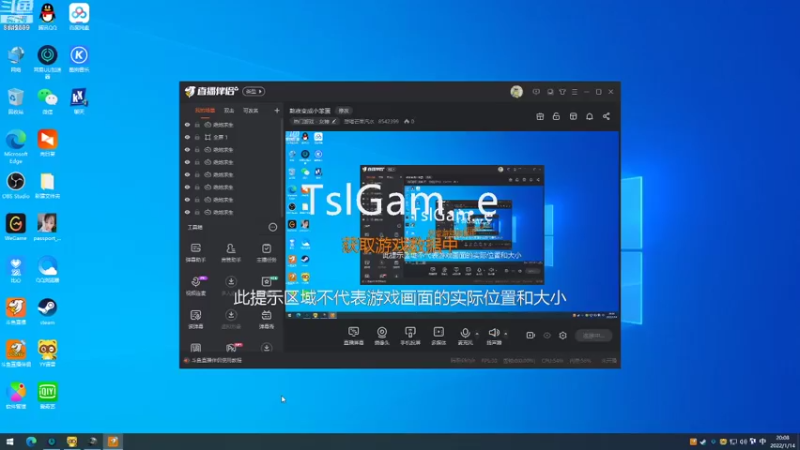The width and height of the screenshot is (800, 450).
Task: Hide the source directly below 全屏 1
Action: tap(187, 150)
